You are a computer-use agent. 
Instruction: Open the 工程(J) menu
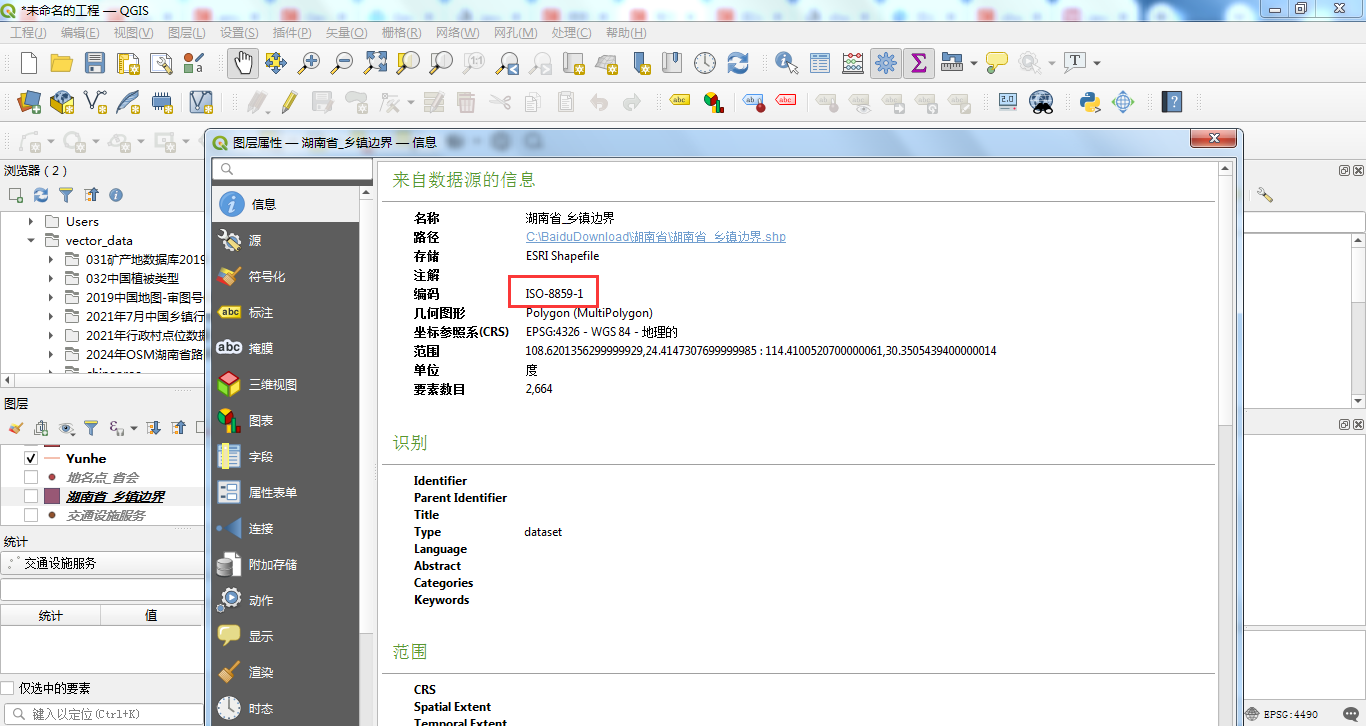pos(28,32)
